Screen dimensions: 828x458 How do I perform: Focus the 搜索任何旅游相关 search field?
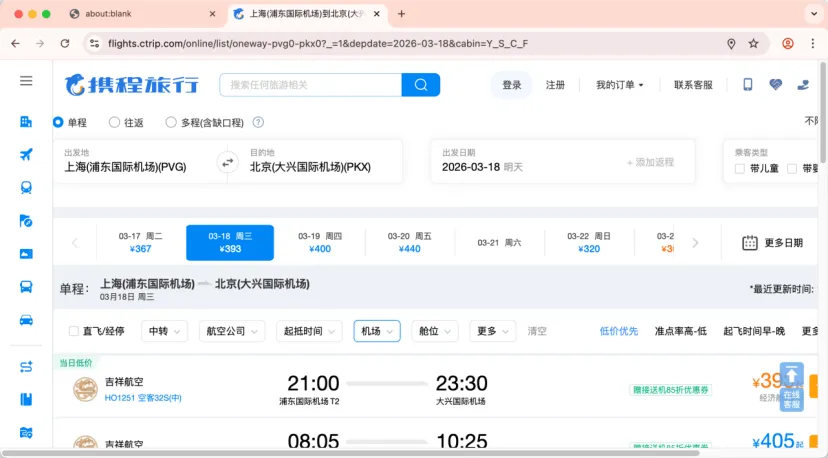click(x=310, y=85)
